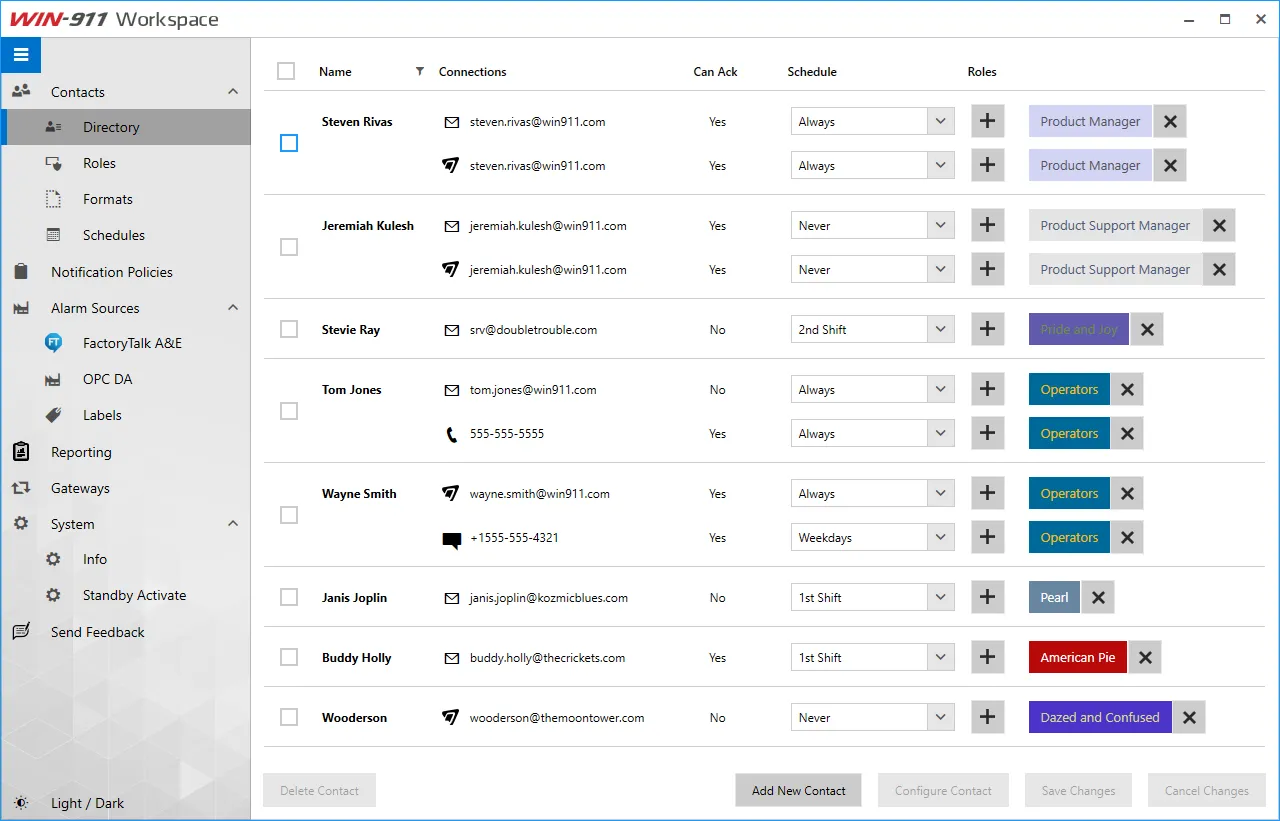
Task: Click the plus icon for Stevie Ray
Action: coord(987,329)
